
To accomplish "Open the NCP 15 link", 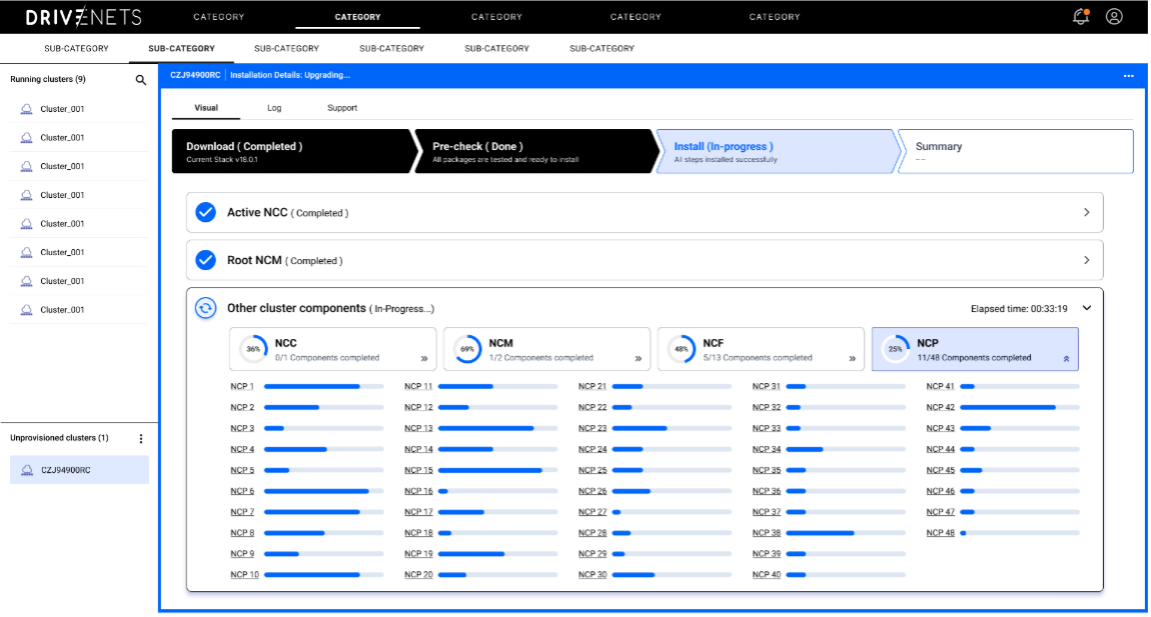I will tap(418, 470).
